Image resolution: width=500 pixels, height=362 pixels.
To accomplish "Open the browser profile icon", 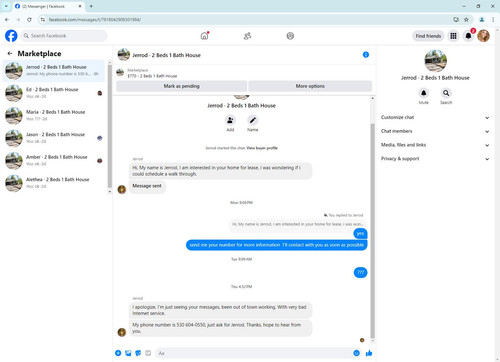I will coord(482,20).
